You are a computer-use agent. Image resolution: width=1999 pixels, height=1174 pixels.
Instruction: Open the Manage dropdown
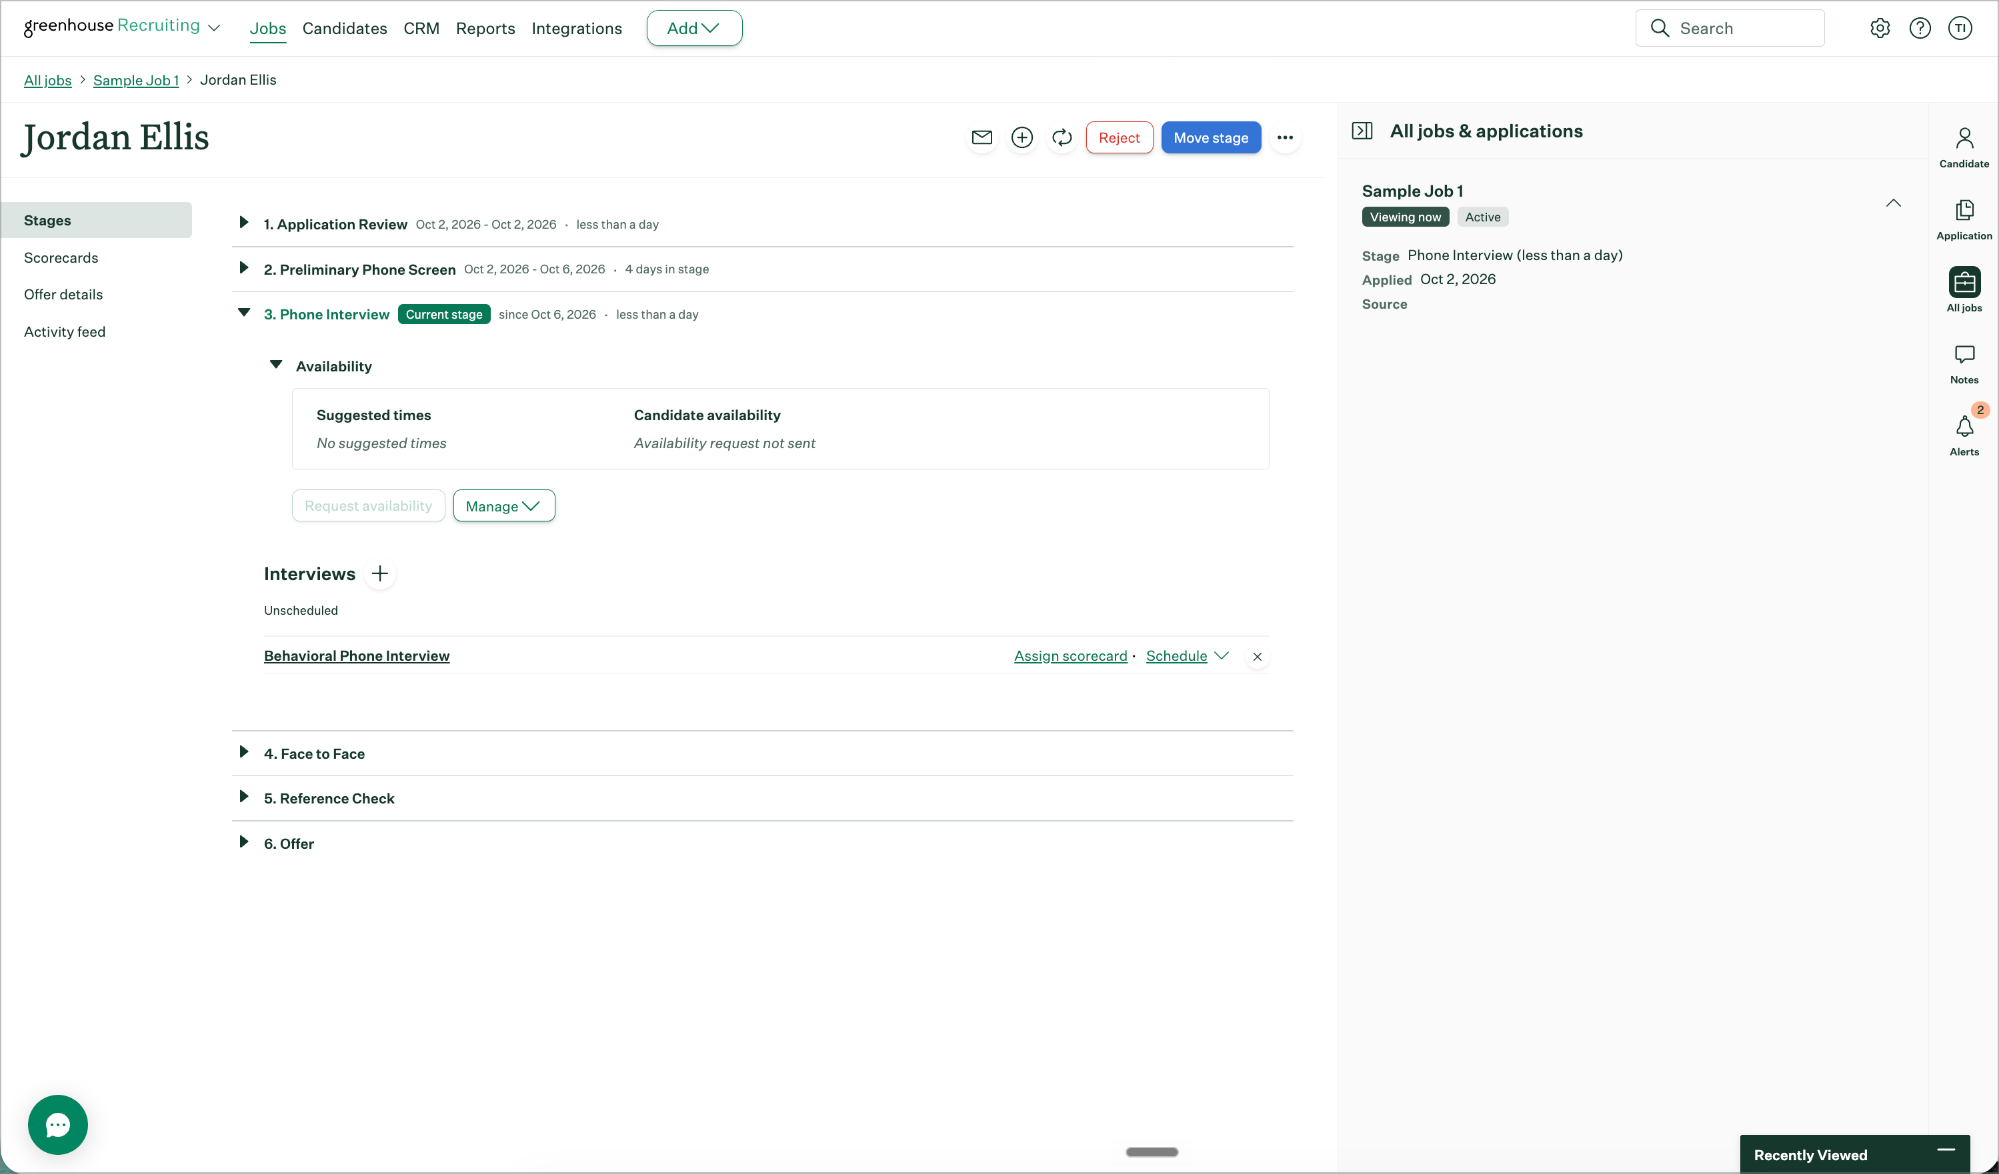coord(504,506)
